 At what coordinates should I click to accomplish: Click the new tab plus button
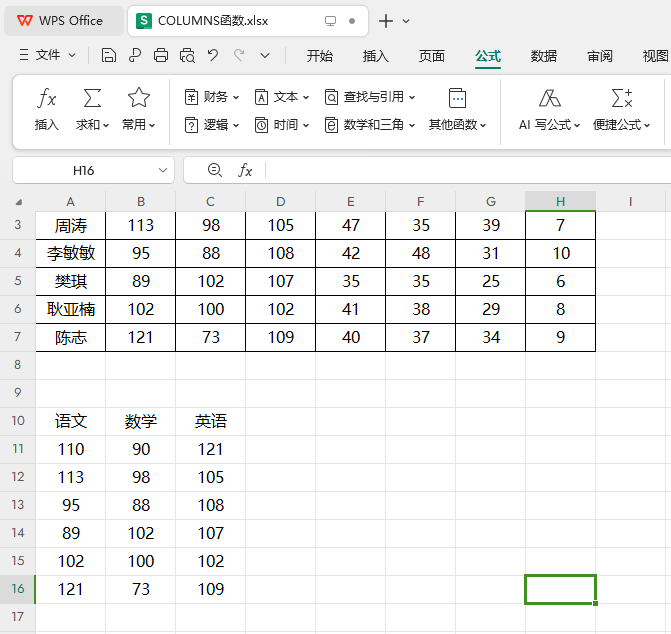coord(386,21)
